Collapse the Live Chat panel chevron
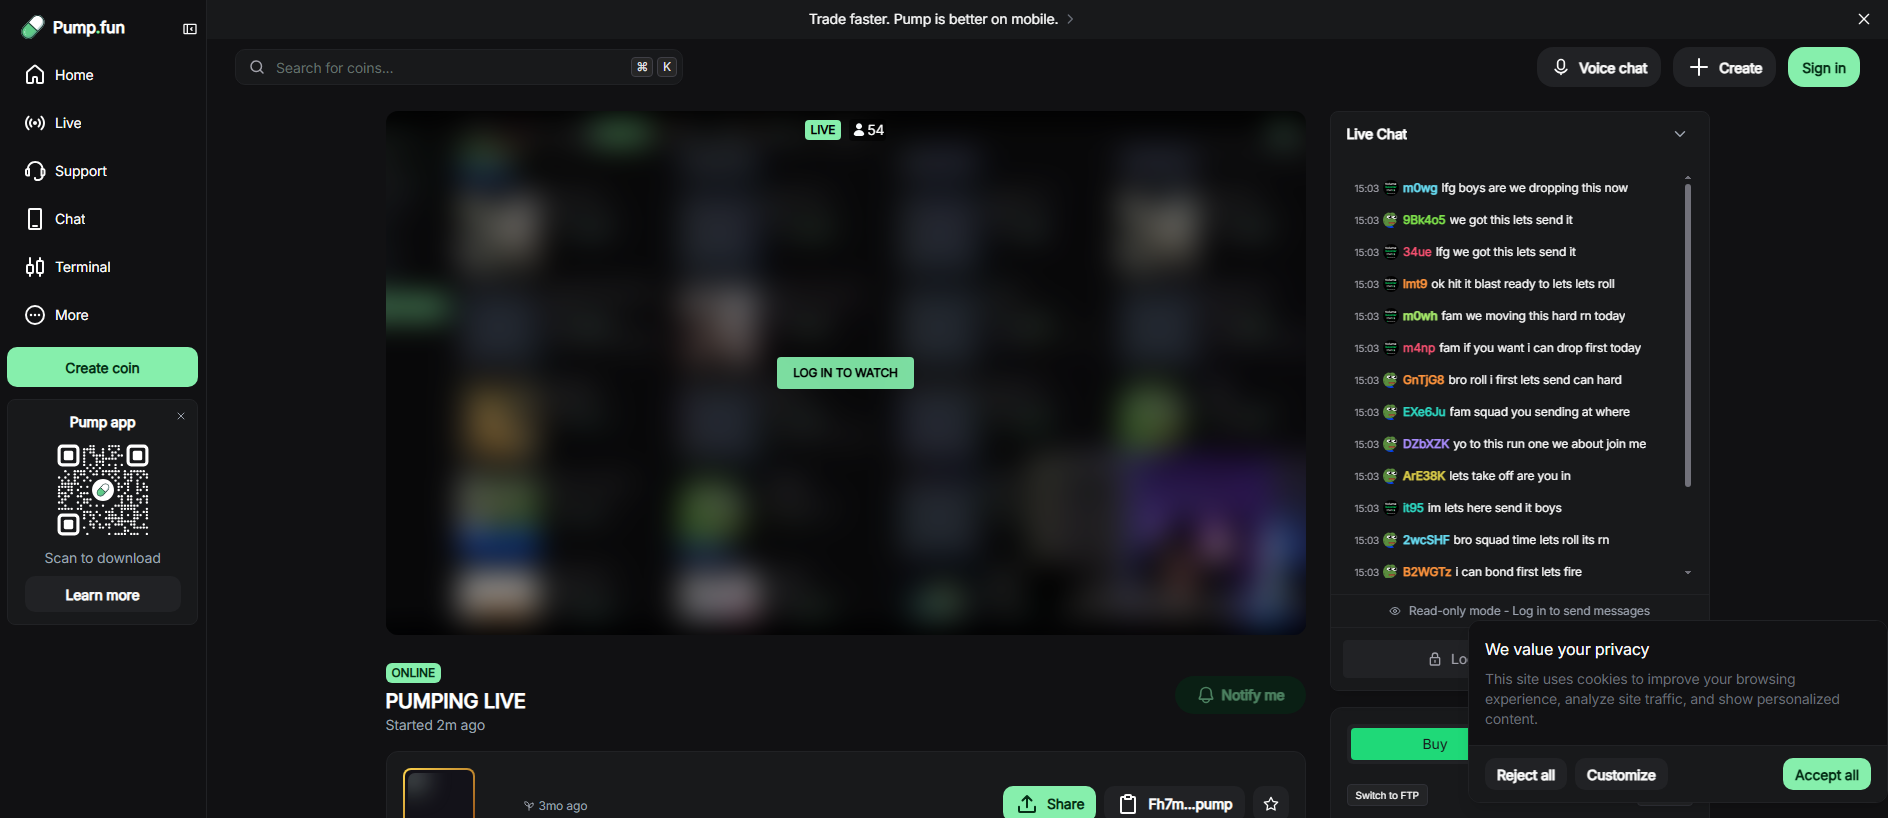Viewport: 1888px width, 818px height. click(x=1680, y=134)
